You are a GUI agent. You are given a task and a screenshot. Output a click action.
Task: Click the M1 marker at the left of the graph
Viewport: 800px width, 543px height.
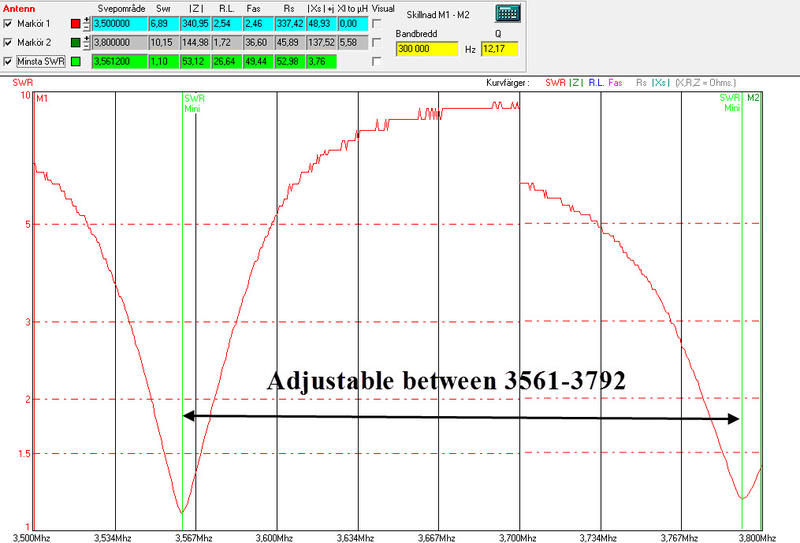[42, 98]
